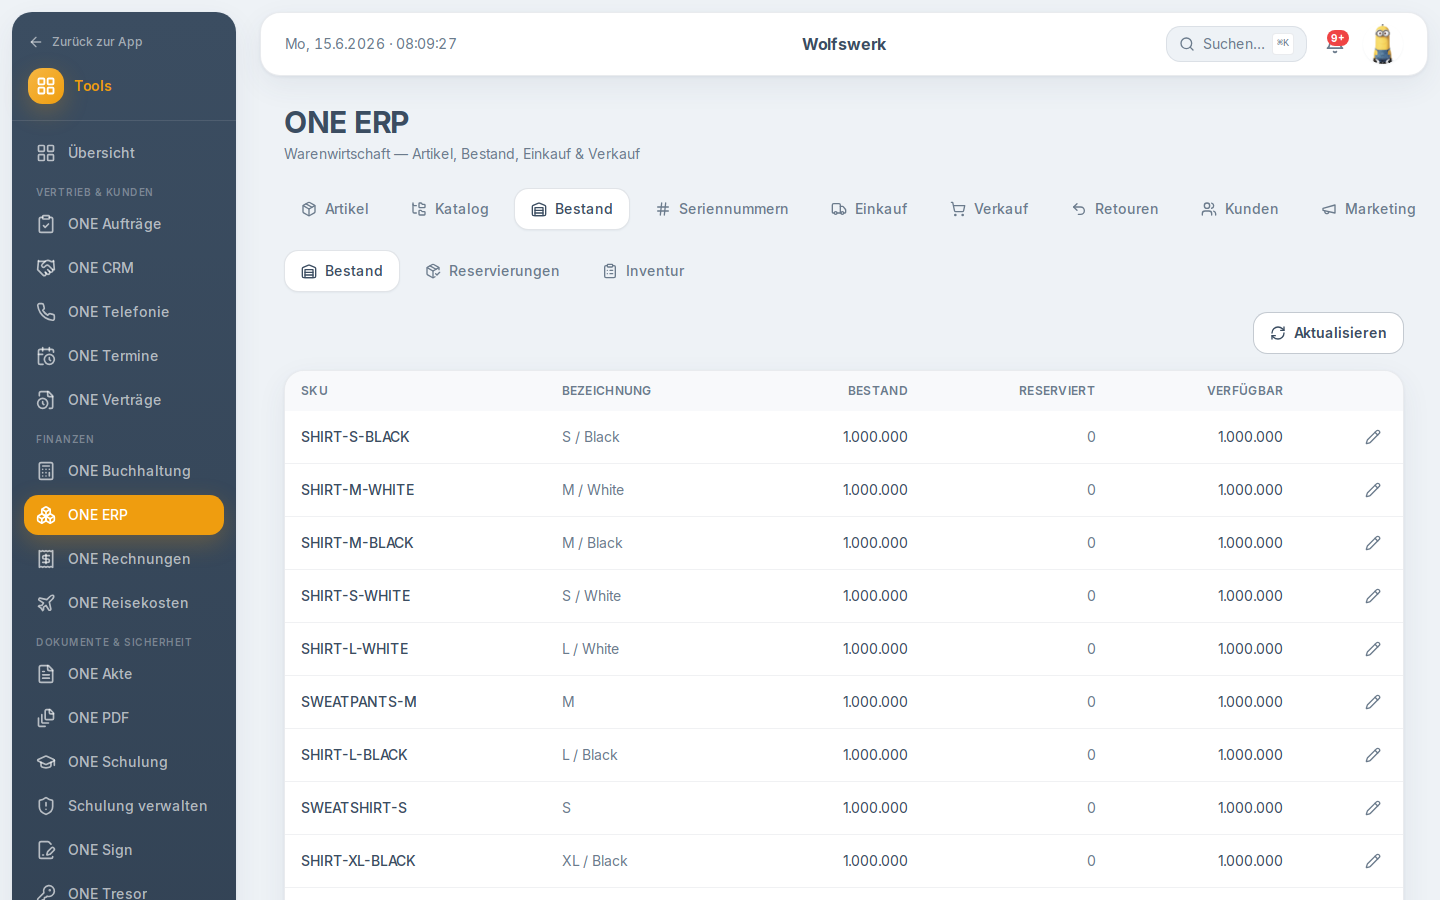Click the BEZEICHNUNG column header
Screen dimensions: 1440x900
click(x=606, y=391)
